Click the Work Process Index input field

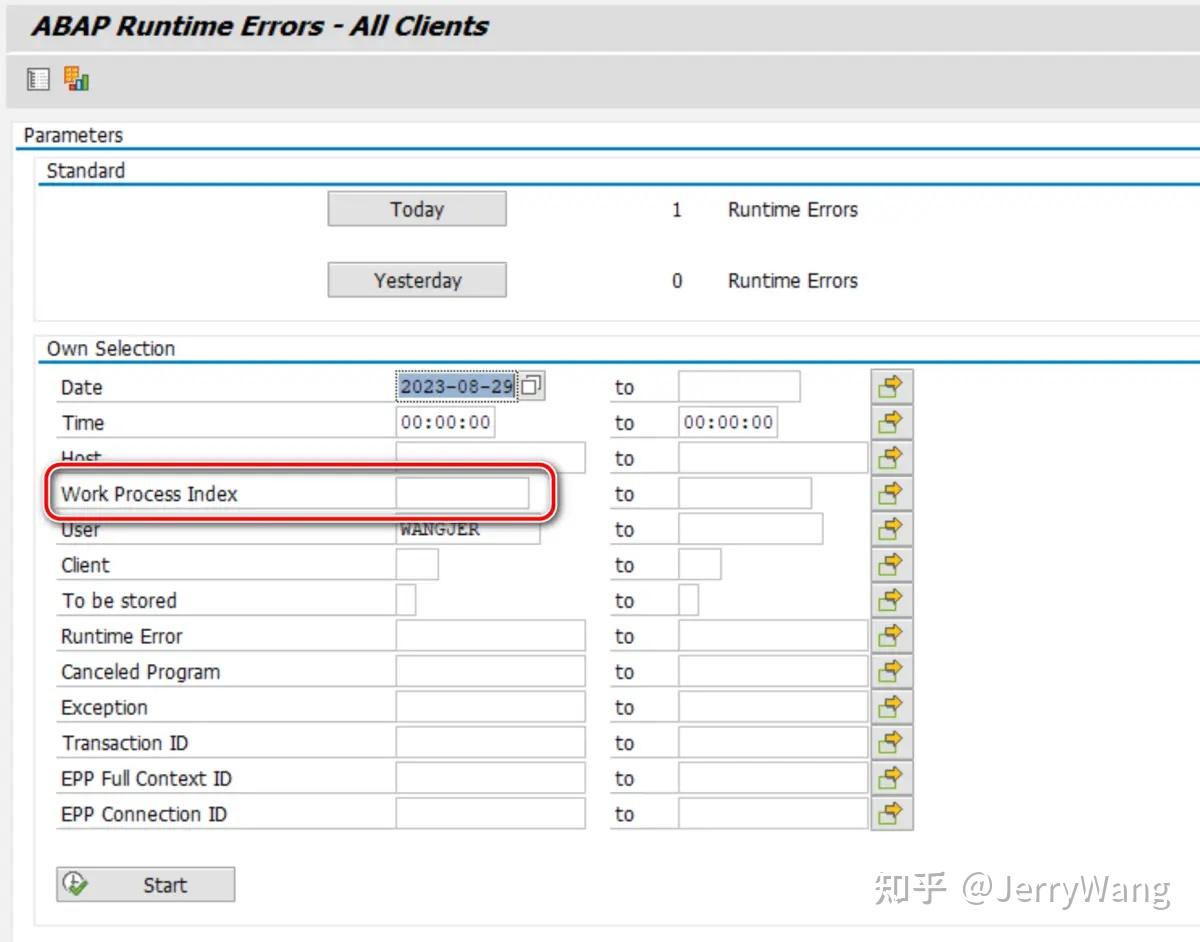tap(465, 492)
